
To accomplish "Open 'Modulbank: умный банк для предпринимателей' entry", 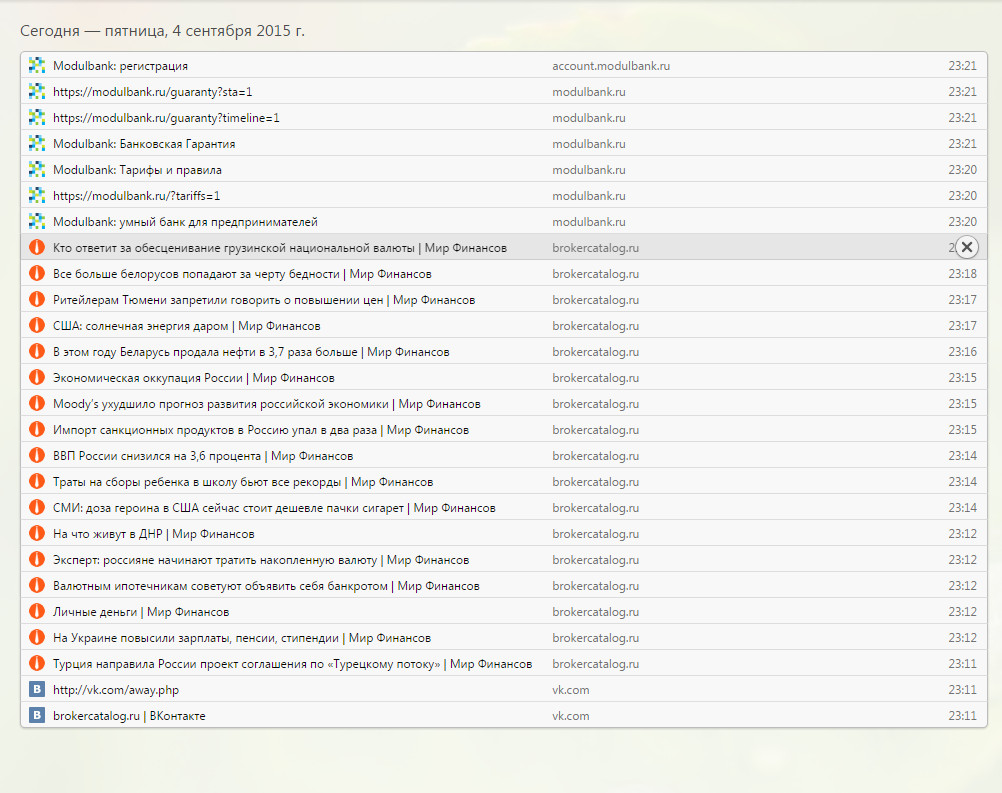I will click(185, 222).
